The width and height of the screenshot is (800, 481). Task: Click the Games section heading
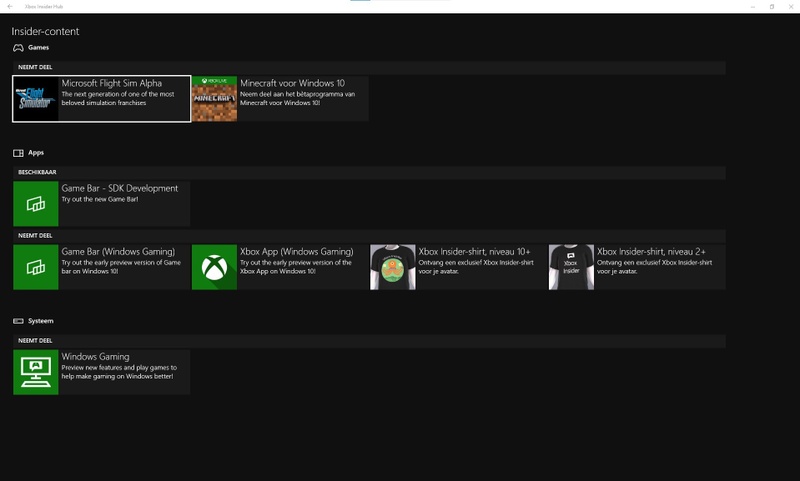pos(38,47)
